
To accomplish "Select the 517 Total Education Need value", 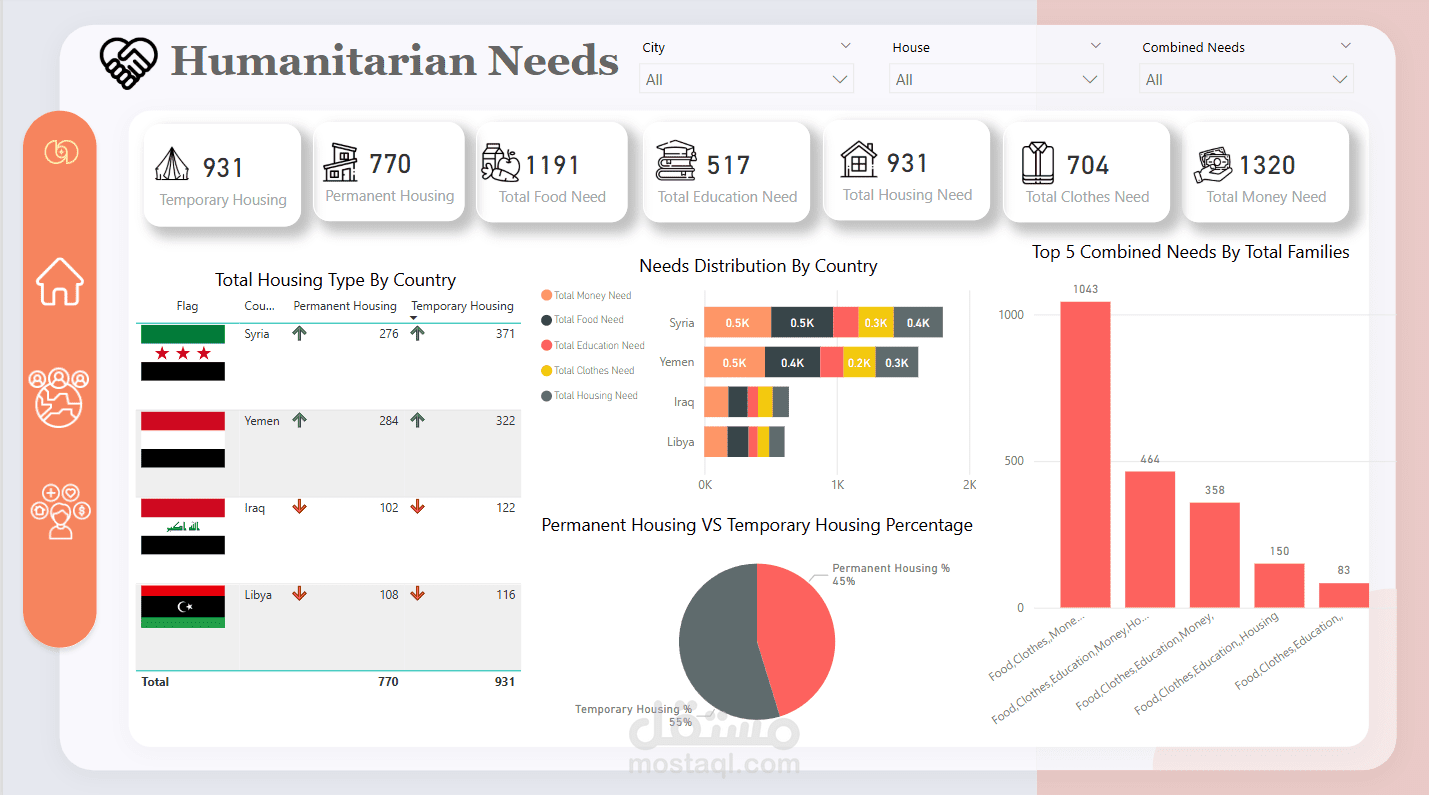I will (728, 165).
